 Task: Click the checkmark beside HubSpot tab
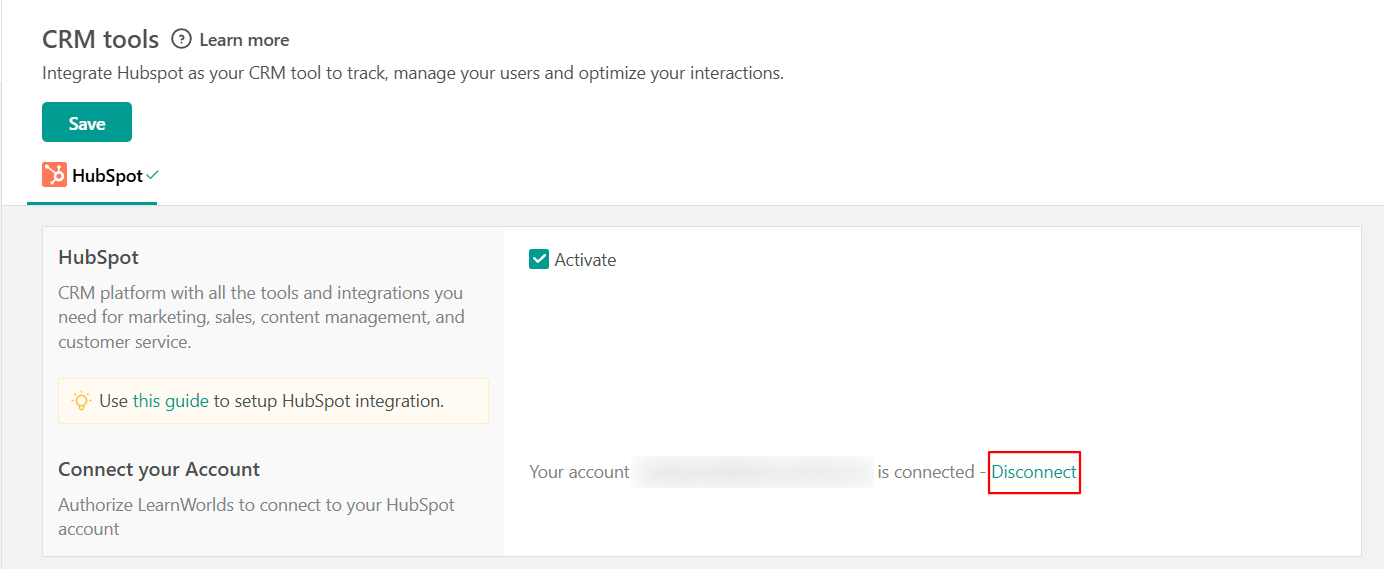[x=152, y=175]
